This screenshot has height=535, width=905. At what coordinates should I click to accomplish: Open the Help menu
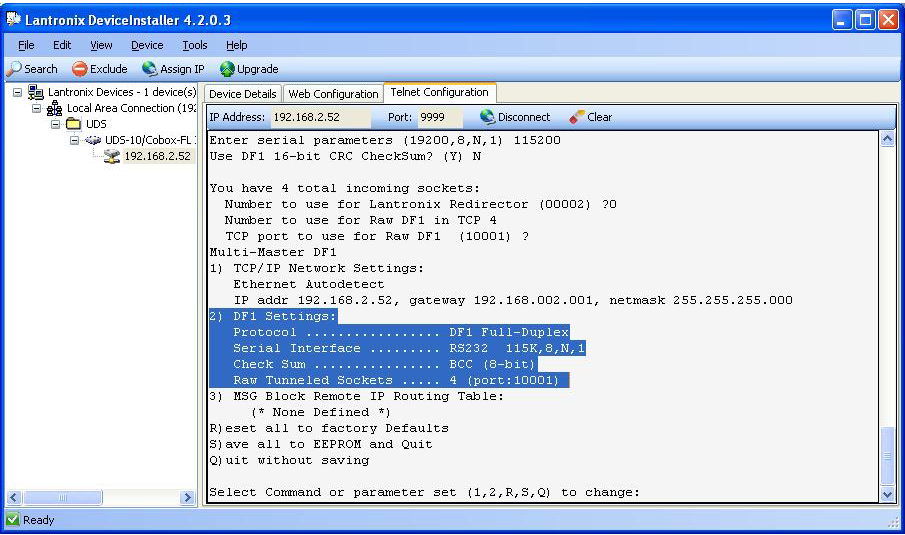pyautogui.click(x=237, y=45)
